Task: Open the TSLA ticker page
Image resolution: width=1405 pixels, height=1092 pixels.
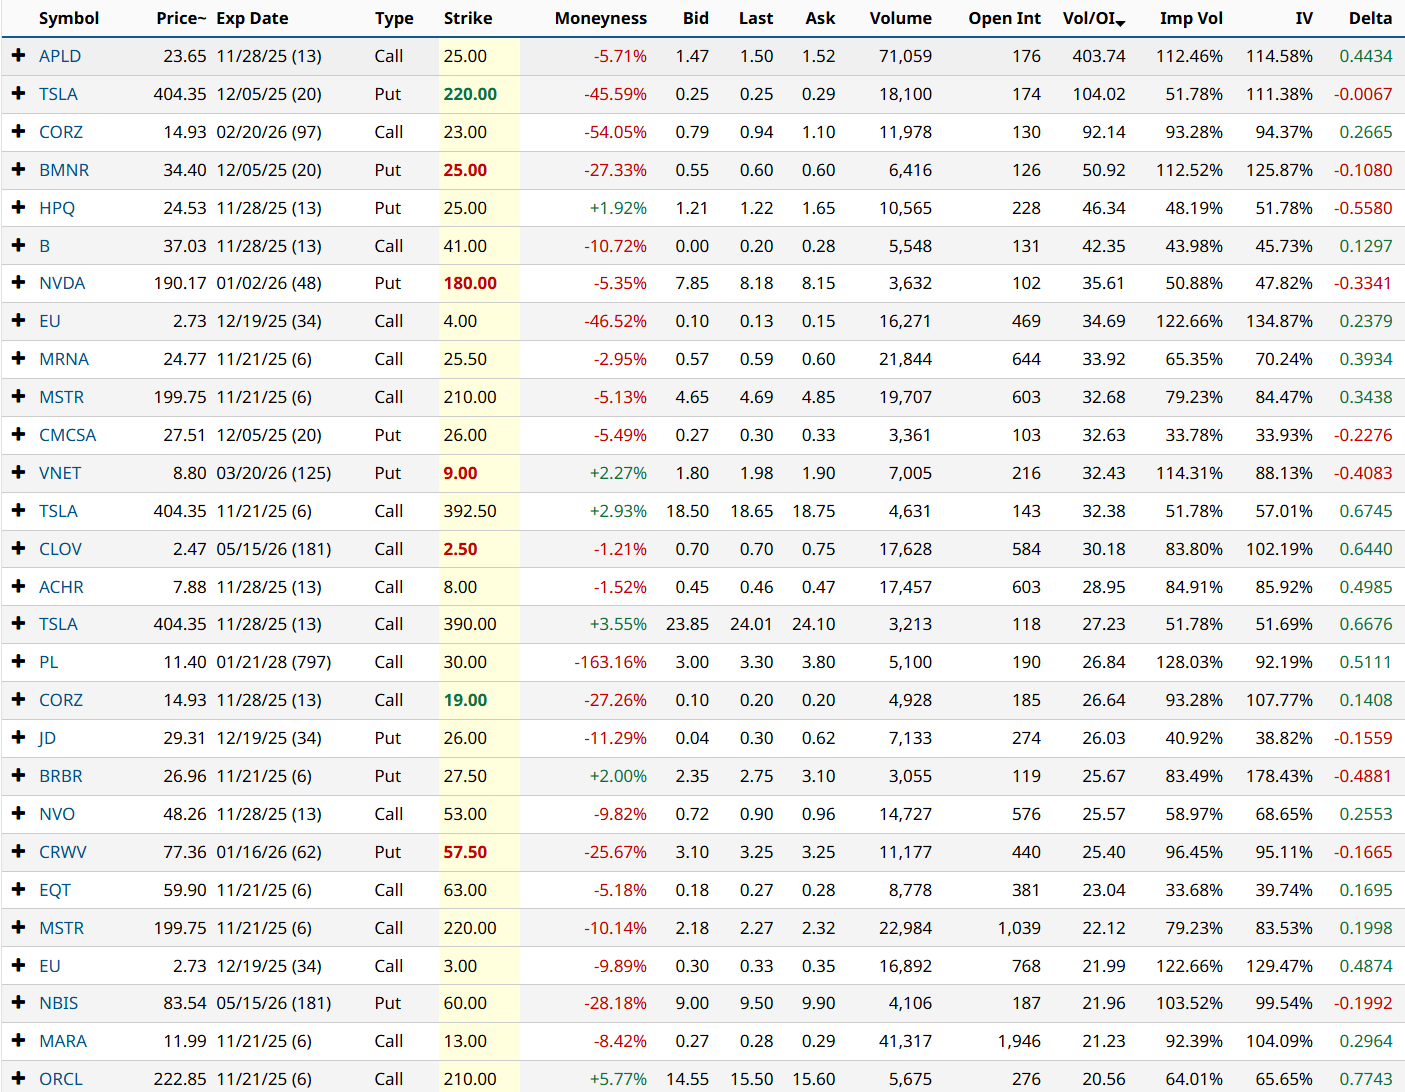Action: coord(58,93)
